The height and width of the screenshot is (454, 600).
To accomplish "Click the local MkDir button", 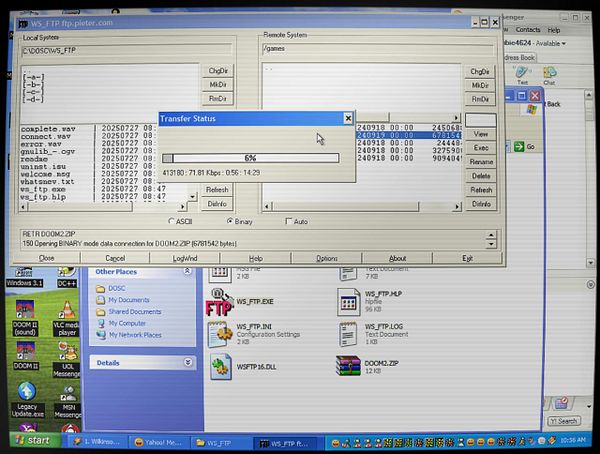I will (218, 85).
